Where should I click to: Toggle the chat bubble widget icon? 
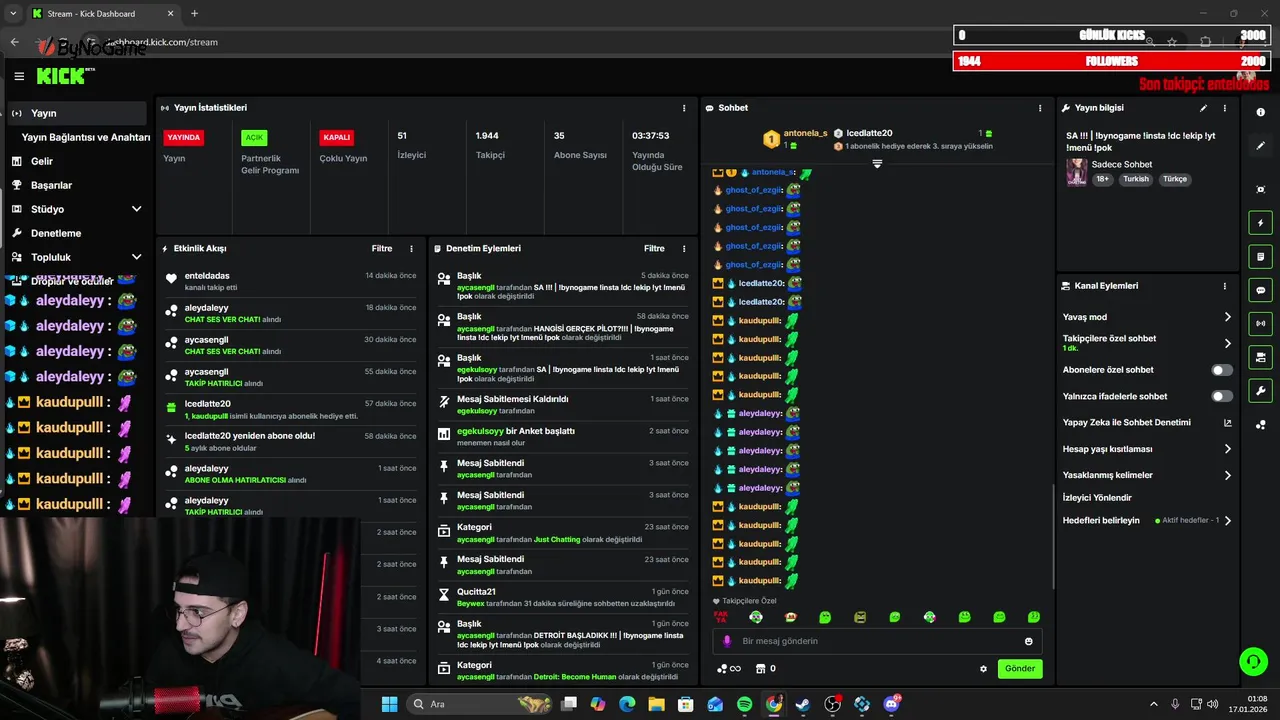(x=1260, y=290)
